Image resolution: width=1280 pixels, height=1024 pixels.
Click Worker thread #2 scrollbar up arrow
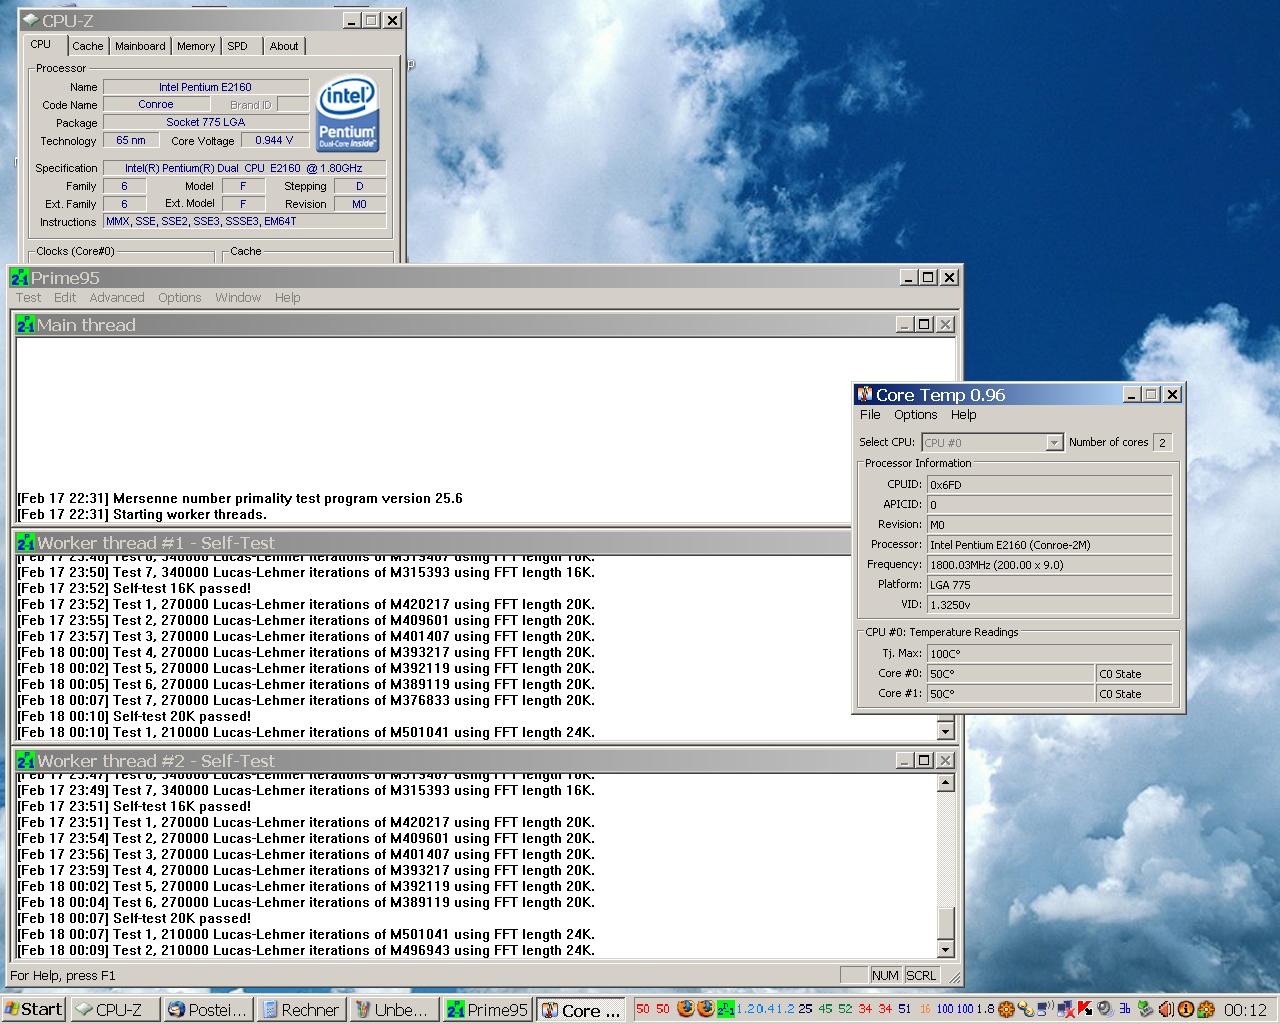click(946, 783)
